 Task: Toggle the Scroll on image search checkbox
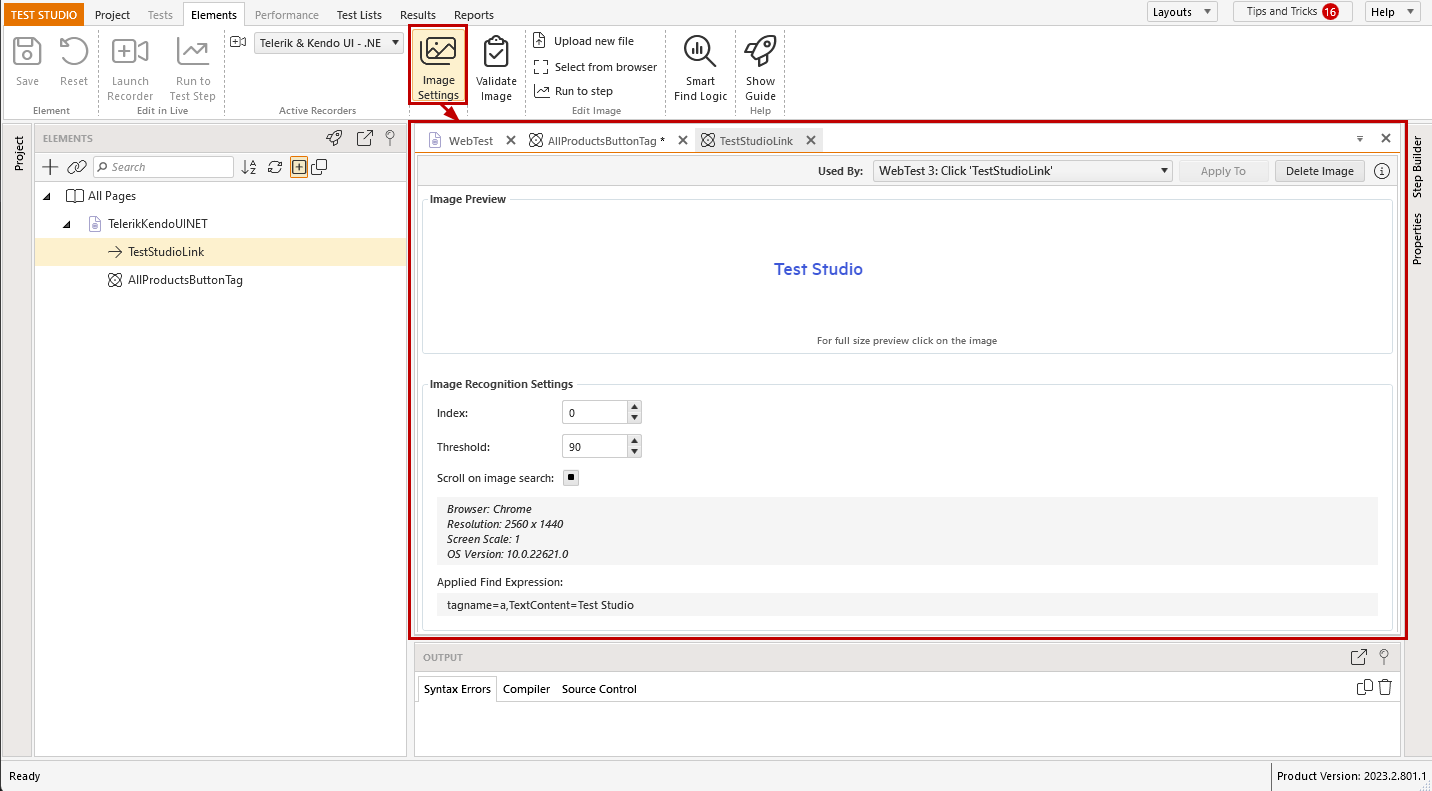tap(571, 478)
